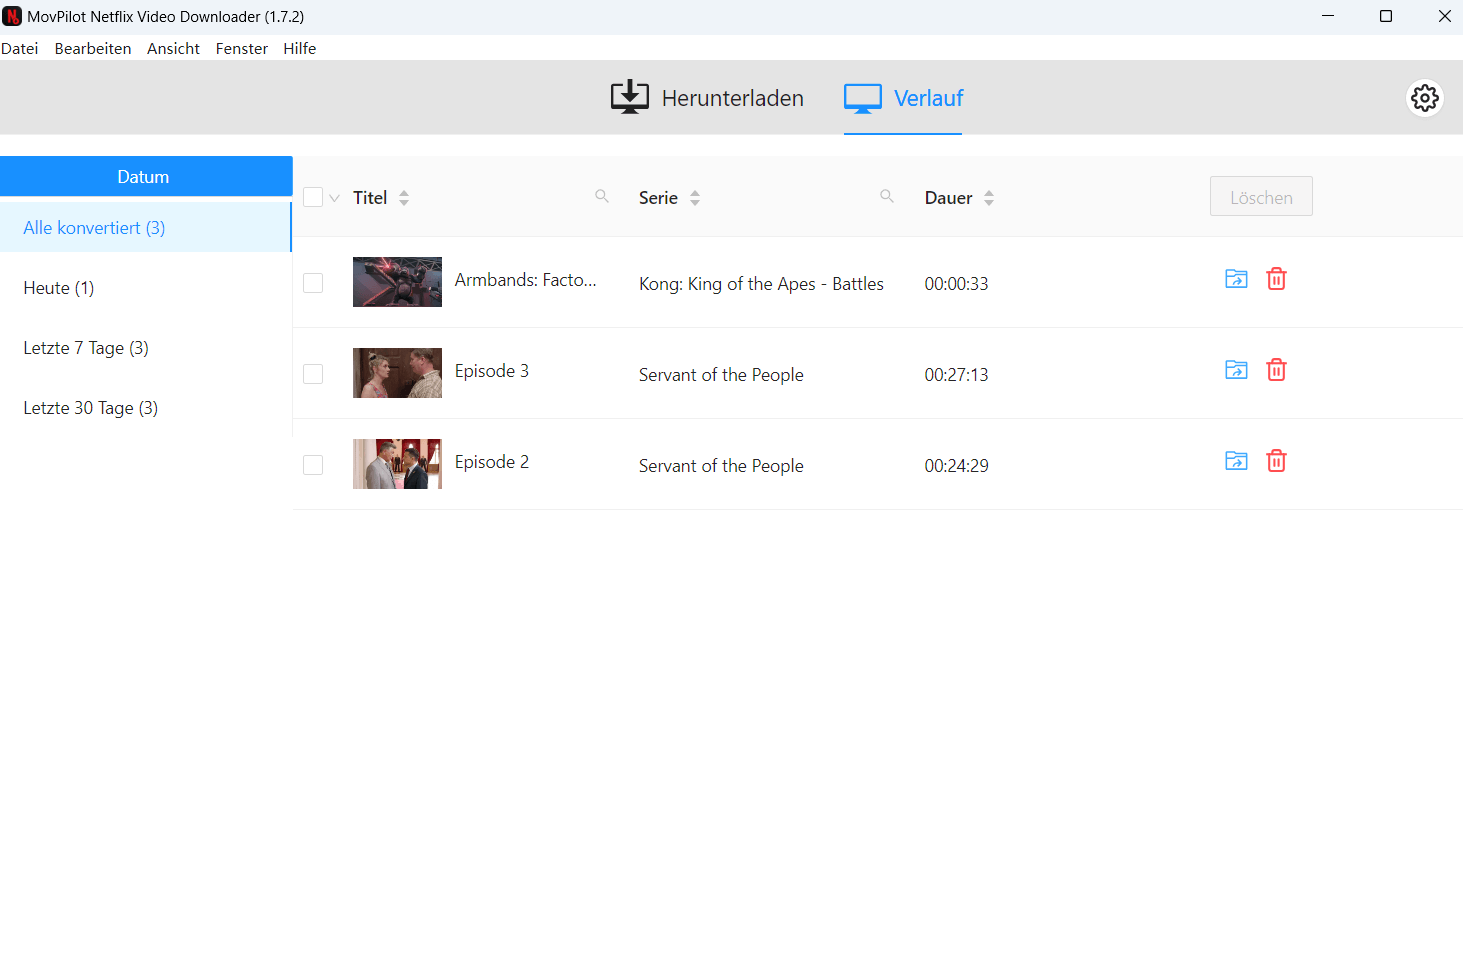Open output folder for Episode 2
This screenshot has width=1463, height=977.
pyautogui.click(x=1236, y=461)
